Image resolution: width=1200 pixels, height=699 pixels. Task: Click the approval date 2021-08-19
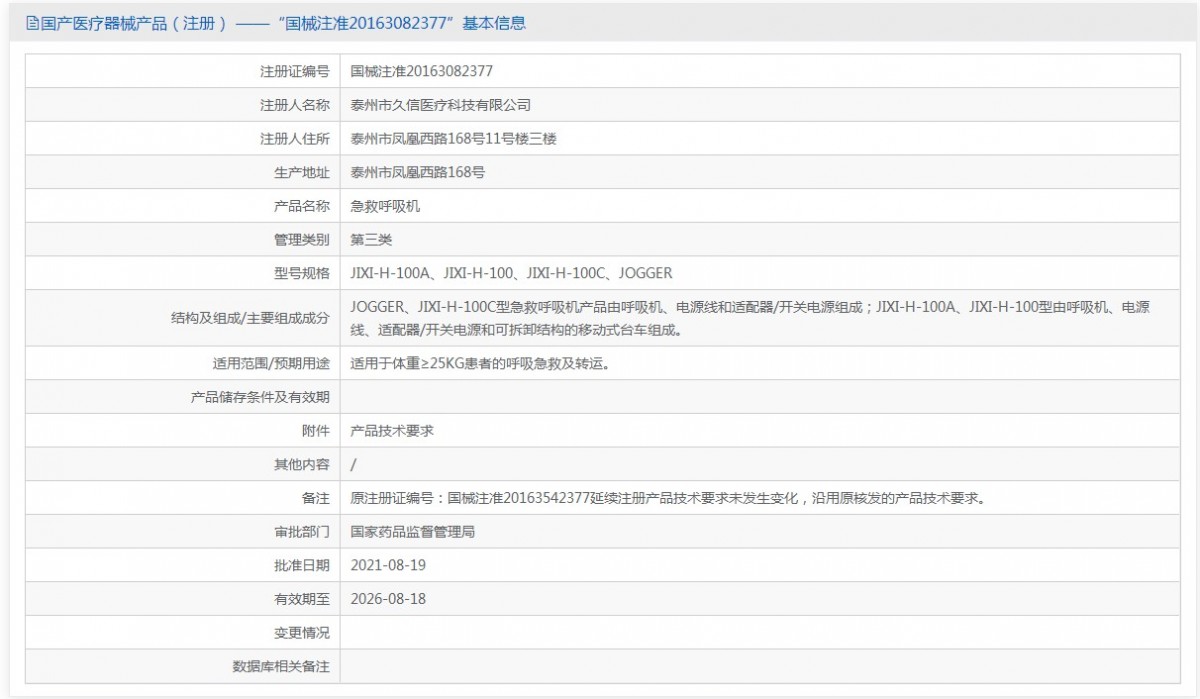click(388, 565)
